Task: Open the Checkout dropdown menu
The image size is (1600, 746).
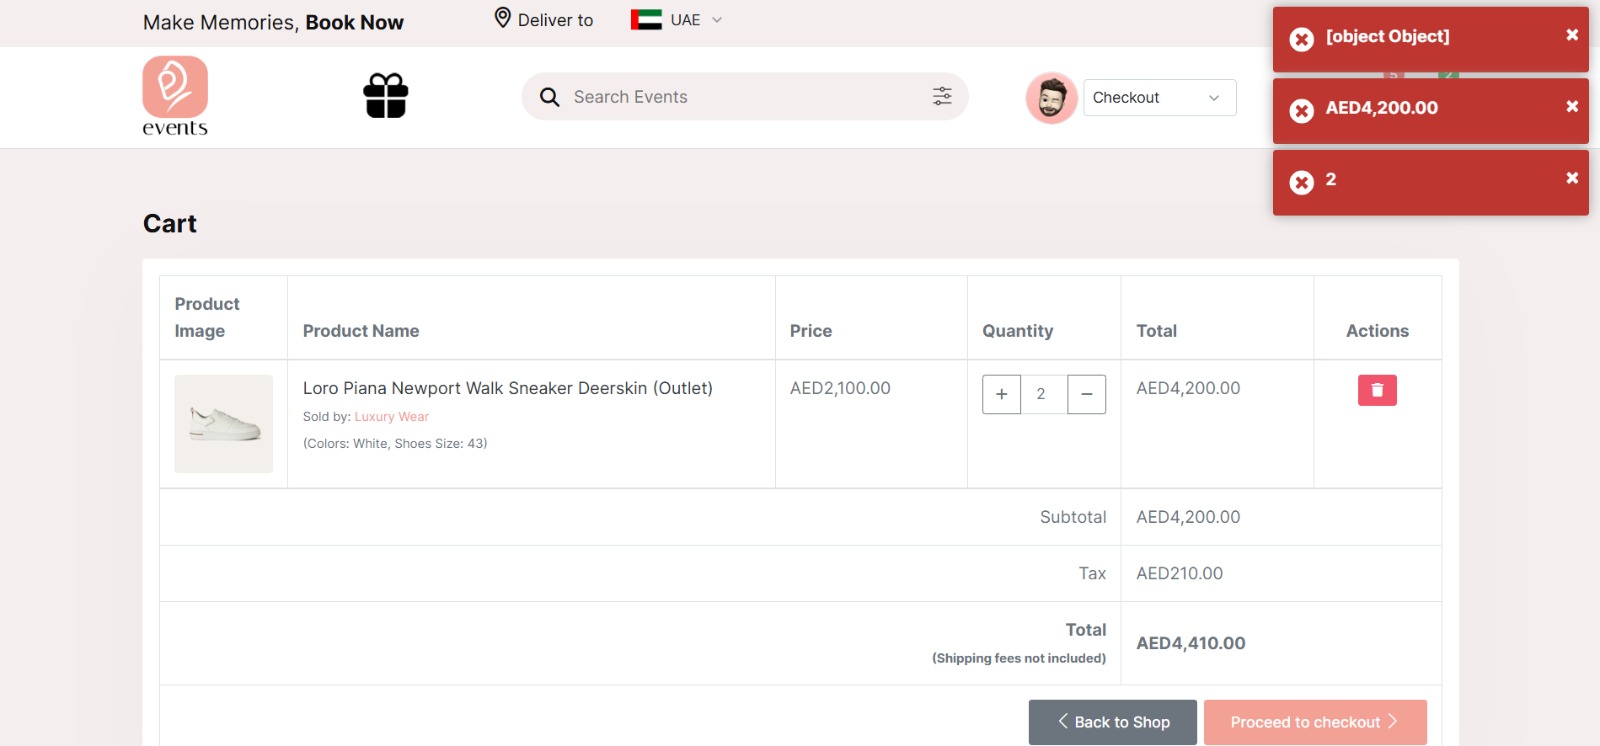Action: [x=1159, y=98]
